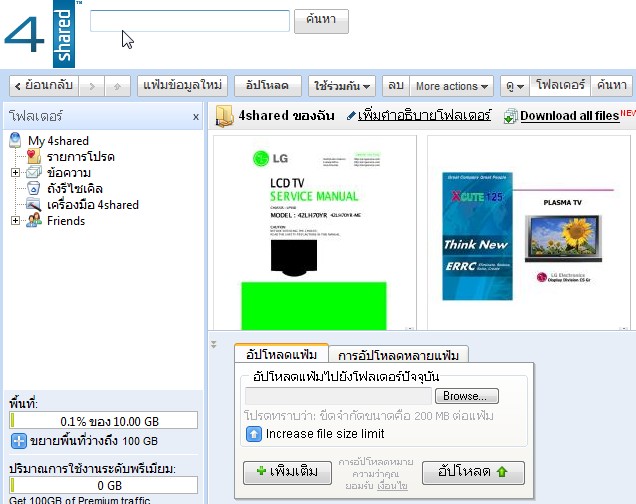636x504 pixels.
Task: Open เครื่องมือ 4shared item
Action: pyautogui.click(x=93, y=205)
